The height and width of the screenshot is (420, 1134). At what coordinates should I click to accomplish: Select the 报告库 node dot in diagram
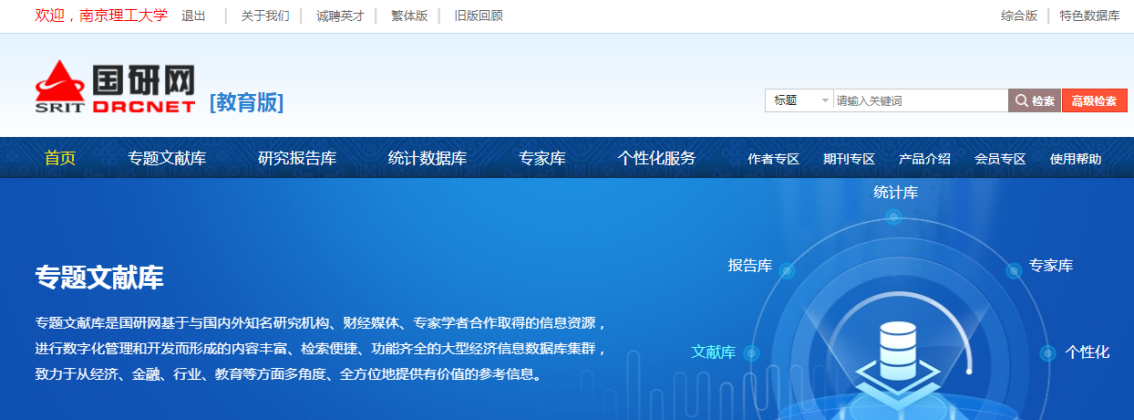(788, 272)
